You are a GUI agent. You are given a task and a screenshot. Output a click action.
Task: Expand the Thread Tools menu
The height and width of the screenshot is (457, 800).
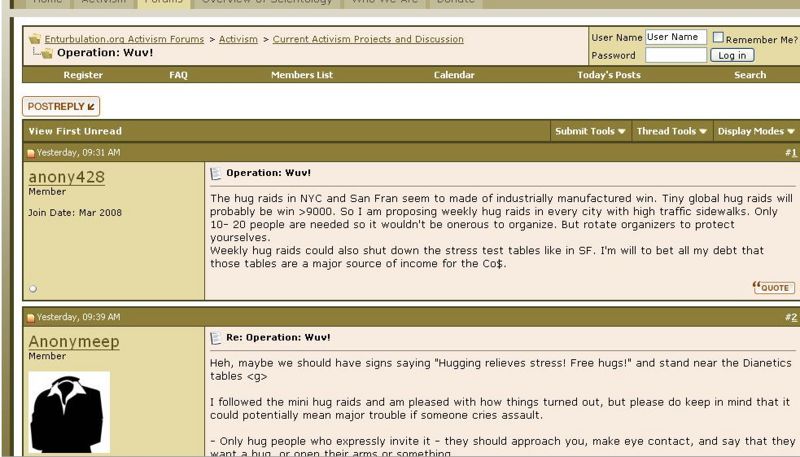(672, 131)
